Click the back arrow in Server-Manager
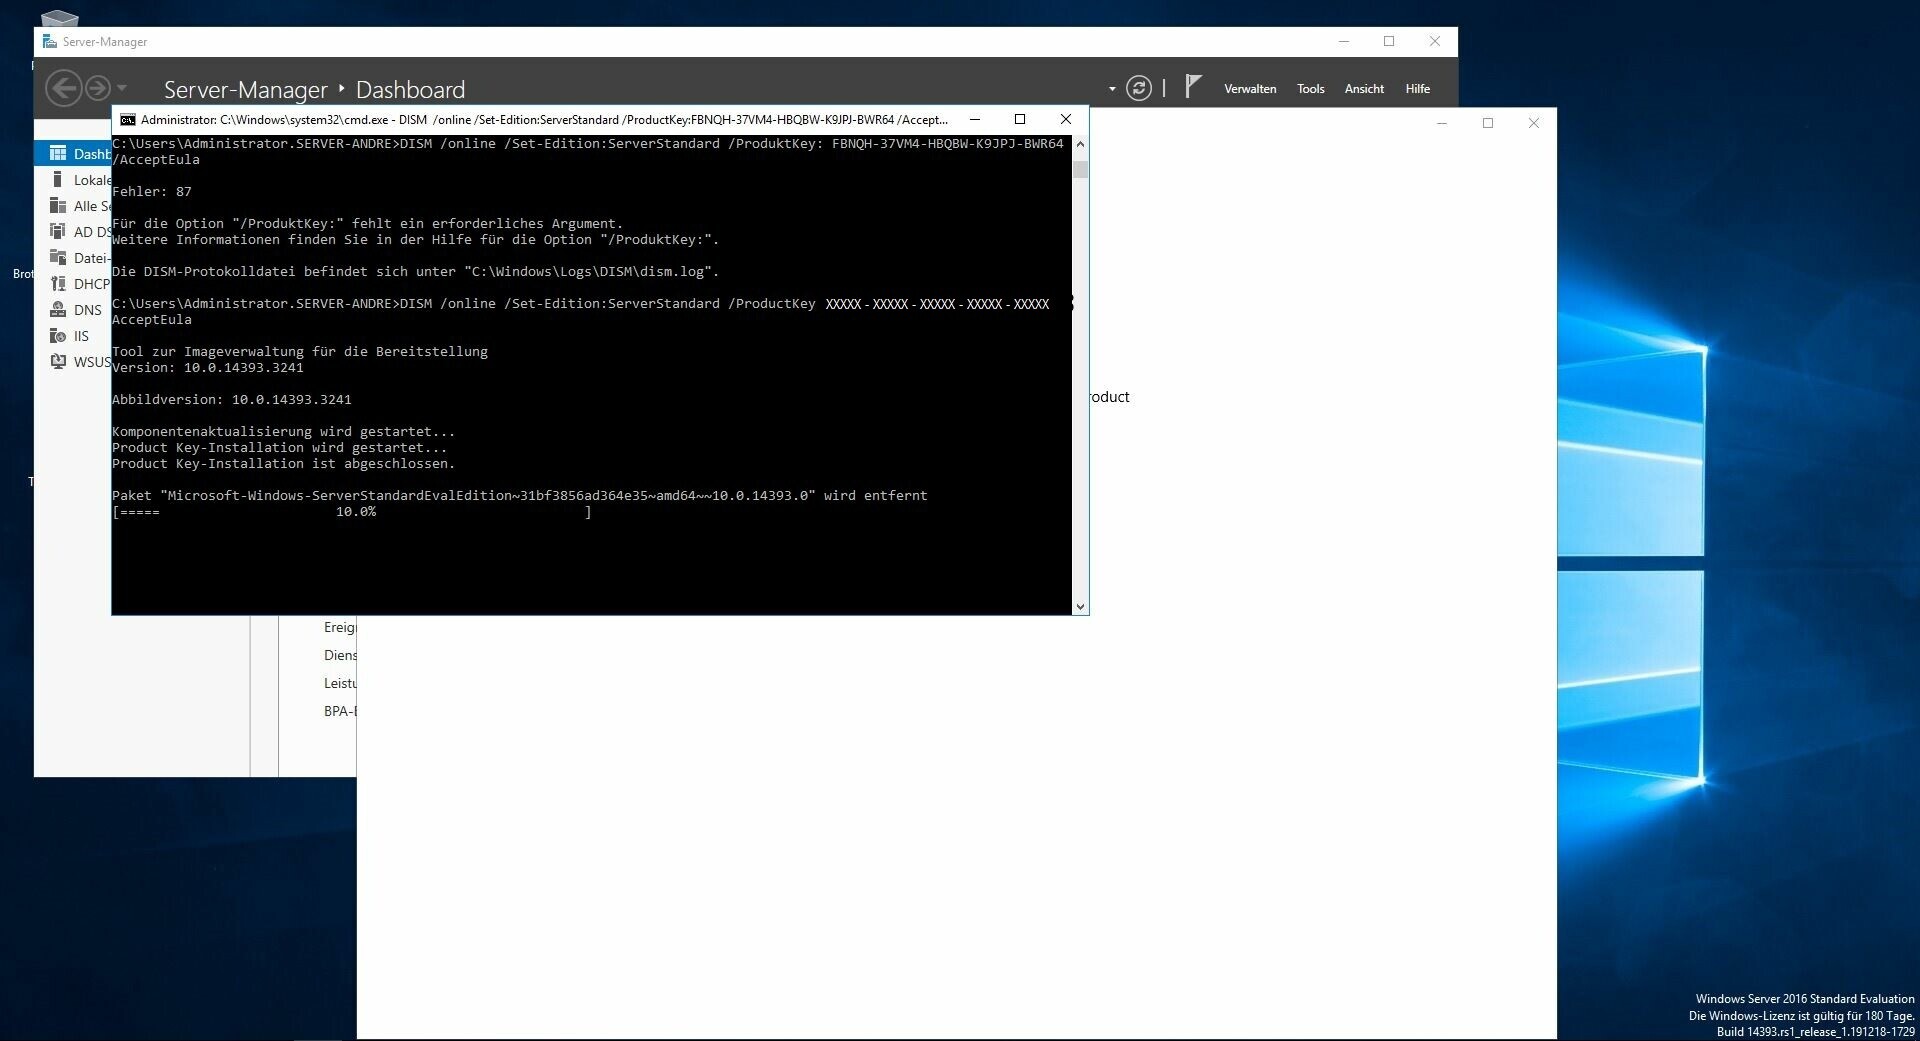Screen dimensions: 1920x1041 (x=63, y=88)
